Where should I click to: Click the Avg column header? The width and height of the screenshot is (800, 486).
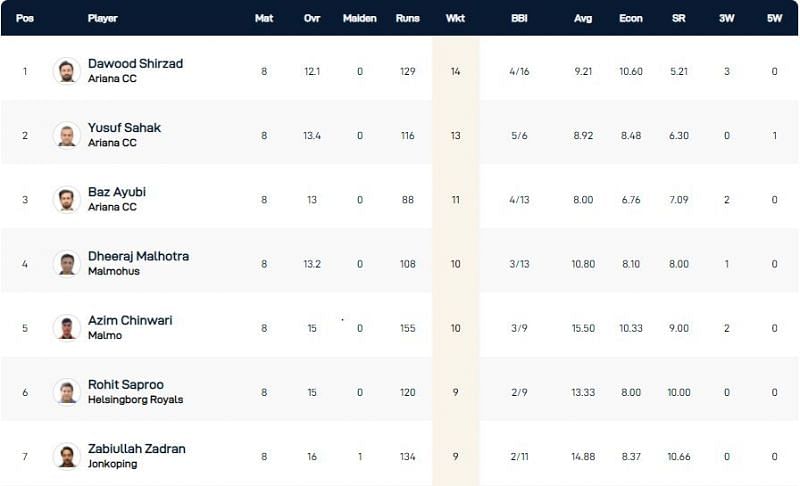tap(581, 18)
